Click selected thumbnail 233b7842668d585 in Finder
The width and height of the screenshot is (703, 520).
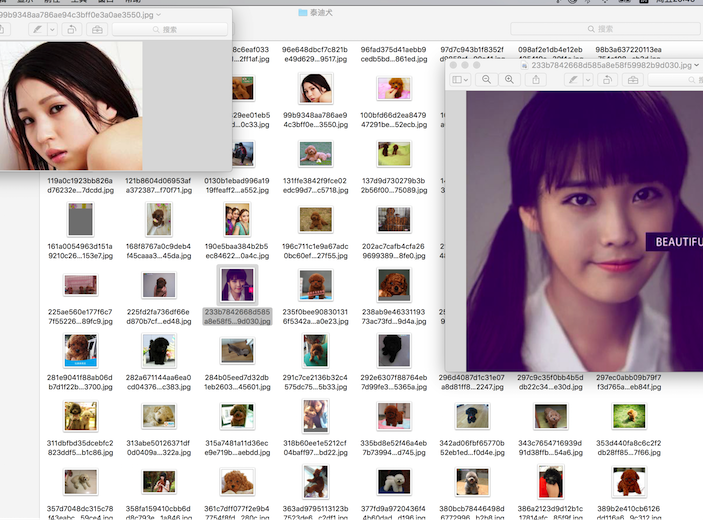tap(237, 285)
